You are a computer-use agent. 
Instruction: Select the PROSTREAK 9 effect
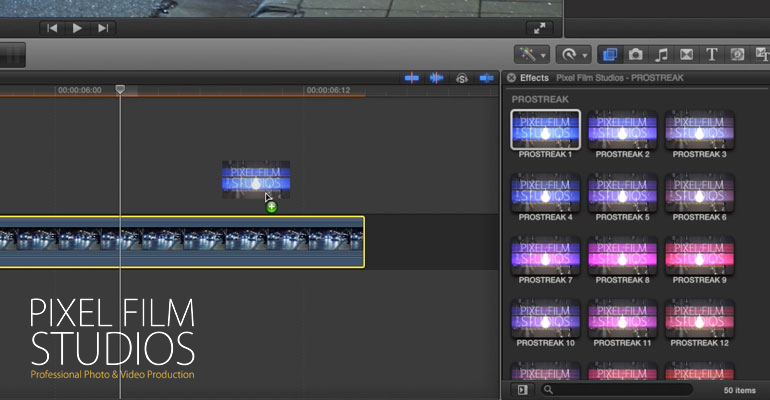[699, 255]
